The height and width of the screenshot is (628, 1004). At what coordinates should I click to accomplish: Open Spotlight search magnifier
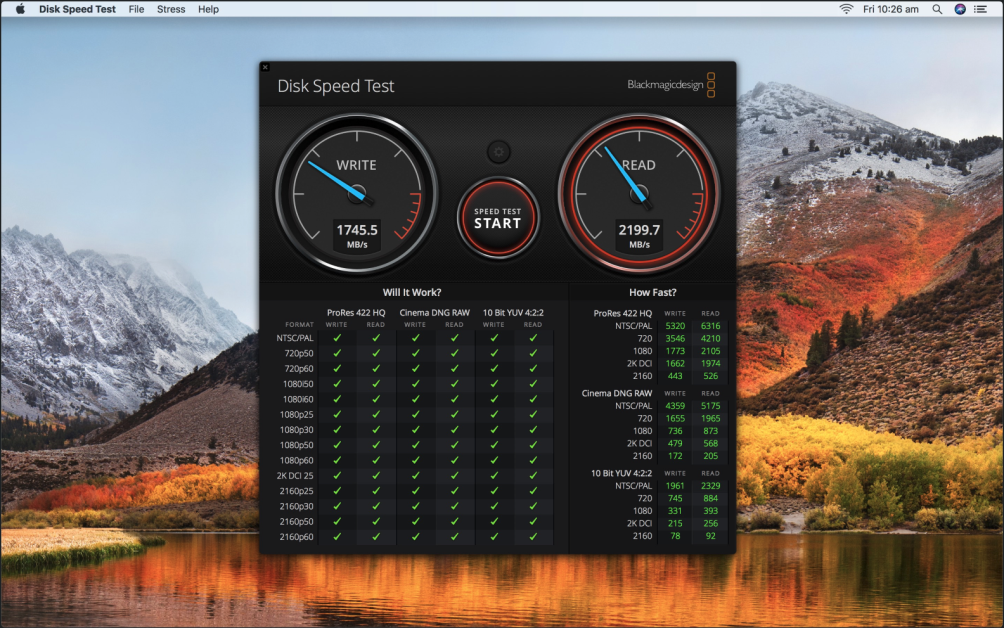tap(937, 9)
